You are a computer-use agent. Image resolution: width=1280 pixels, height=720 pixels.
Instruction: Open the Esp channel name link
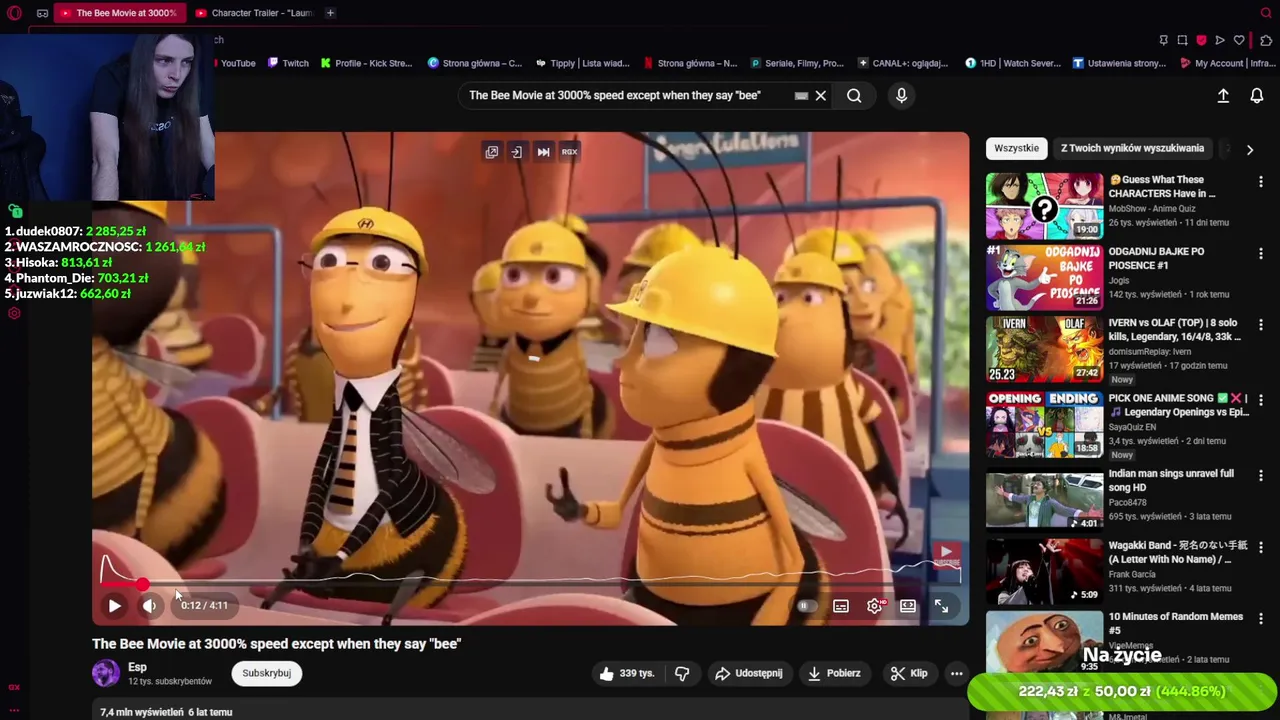pos(137,667)
